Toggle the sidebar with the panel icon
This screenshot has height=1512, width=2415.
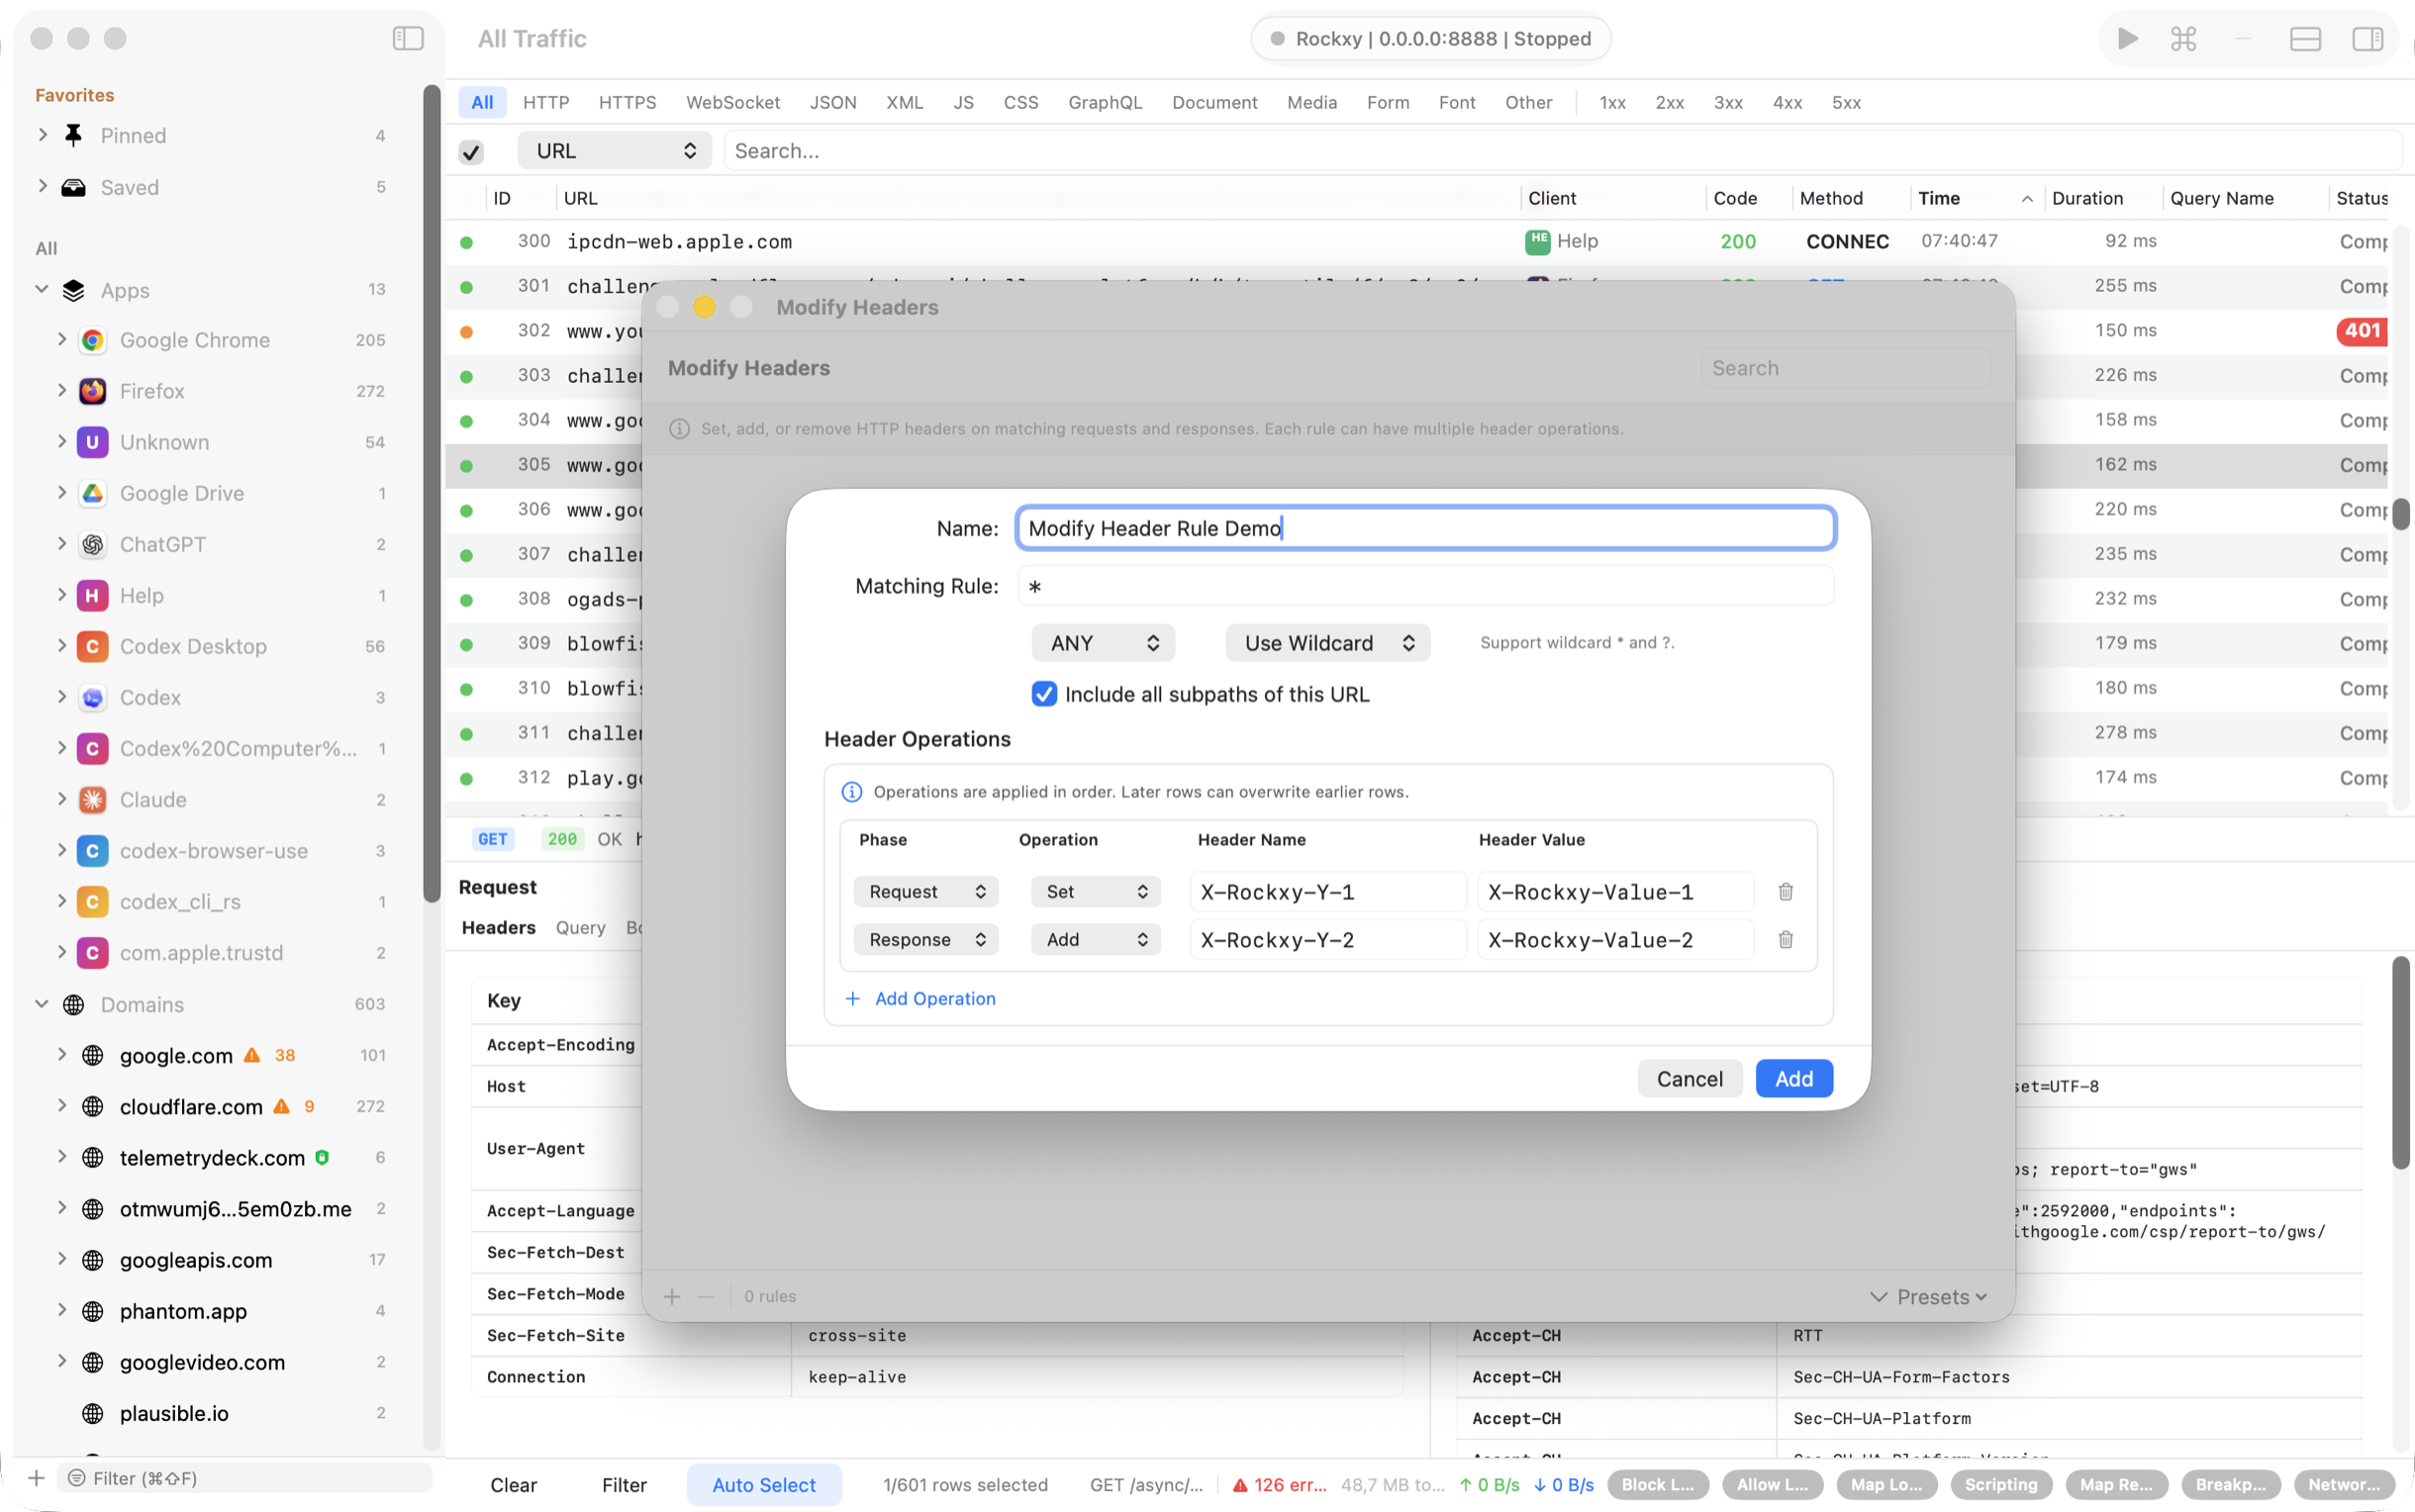pos(408,38)
